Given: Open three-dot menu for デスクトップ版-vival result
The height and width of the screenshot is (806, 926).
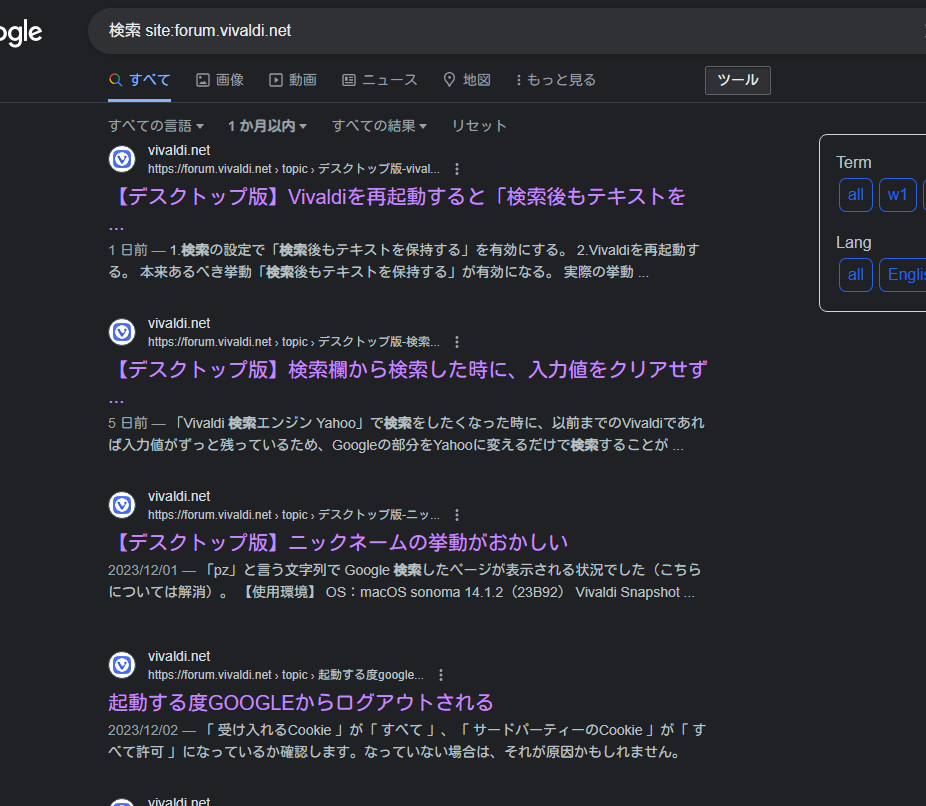Looking at the screenshot, I should [457, 169].
